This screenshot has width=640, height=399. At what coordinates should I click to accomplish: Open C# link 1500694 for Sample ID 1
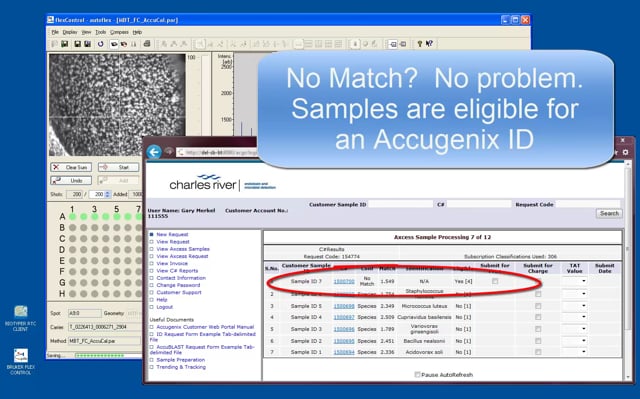[x=344, y=352]
